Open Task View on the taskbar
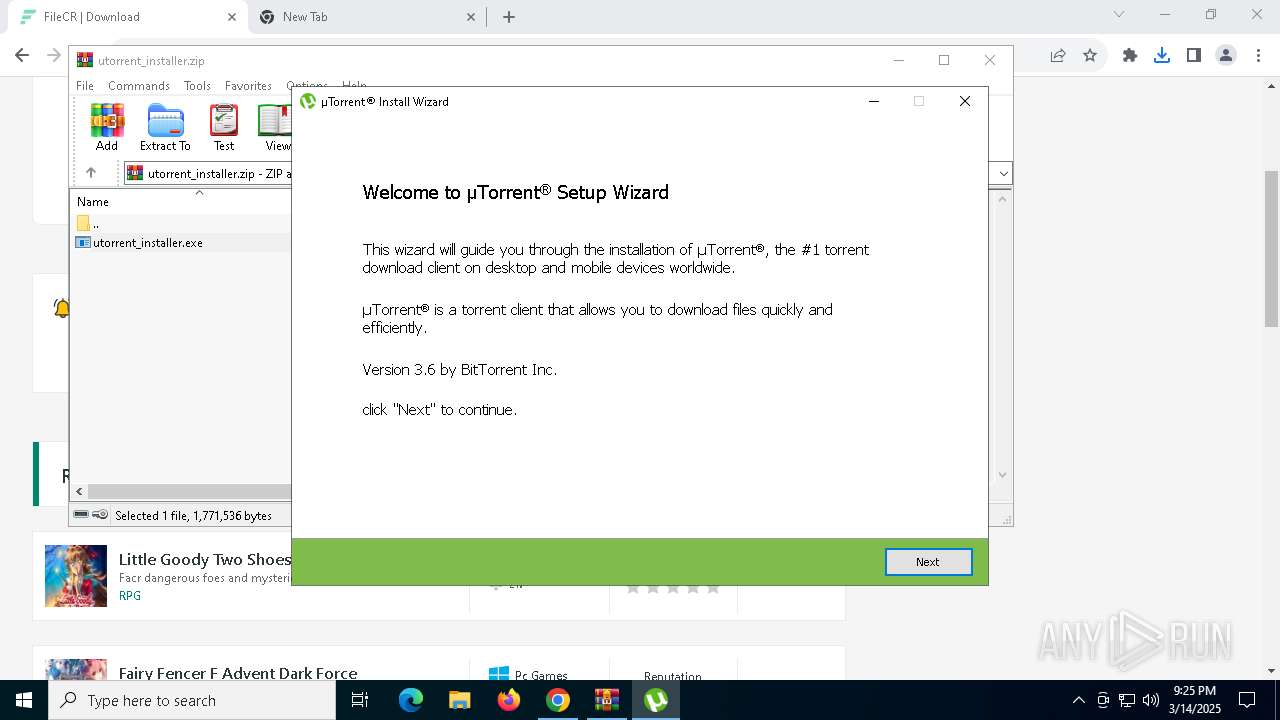Screen dimensions: 1280x720 360,700
